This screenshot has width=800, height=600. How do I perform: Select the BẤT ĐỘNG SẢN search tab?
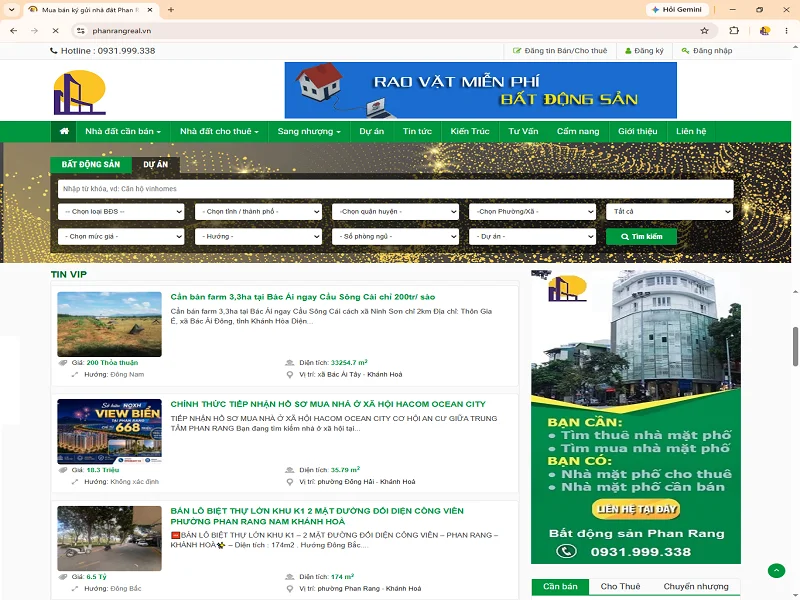(x=91, y=164)
